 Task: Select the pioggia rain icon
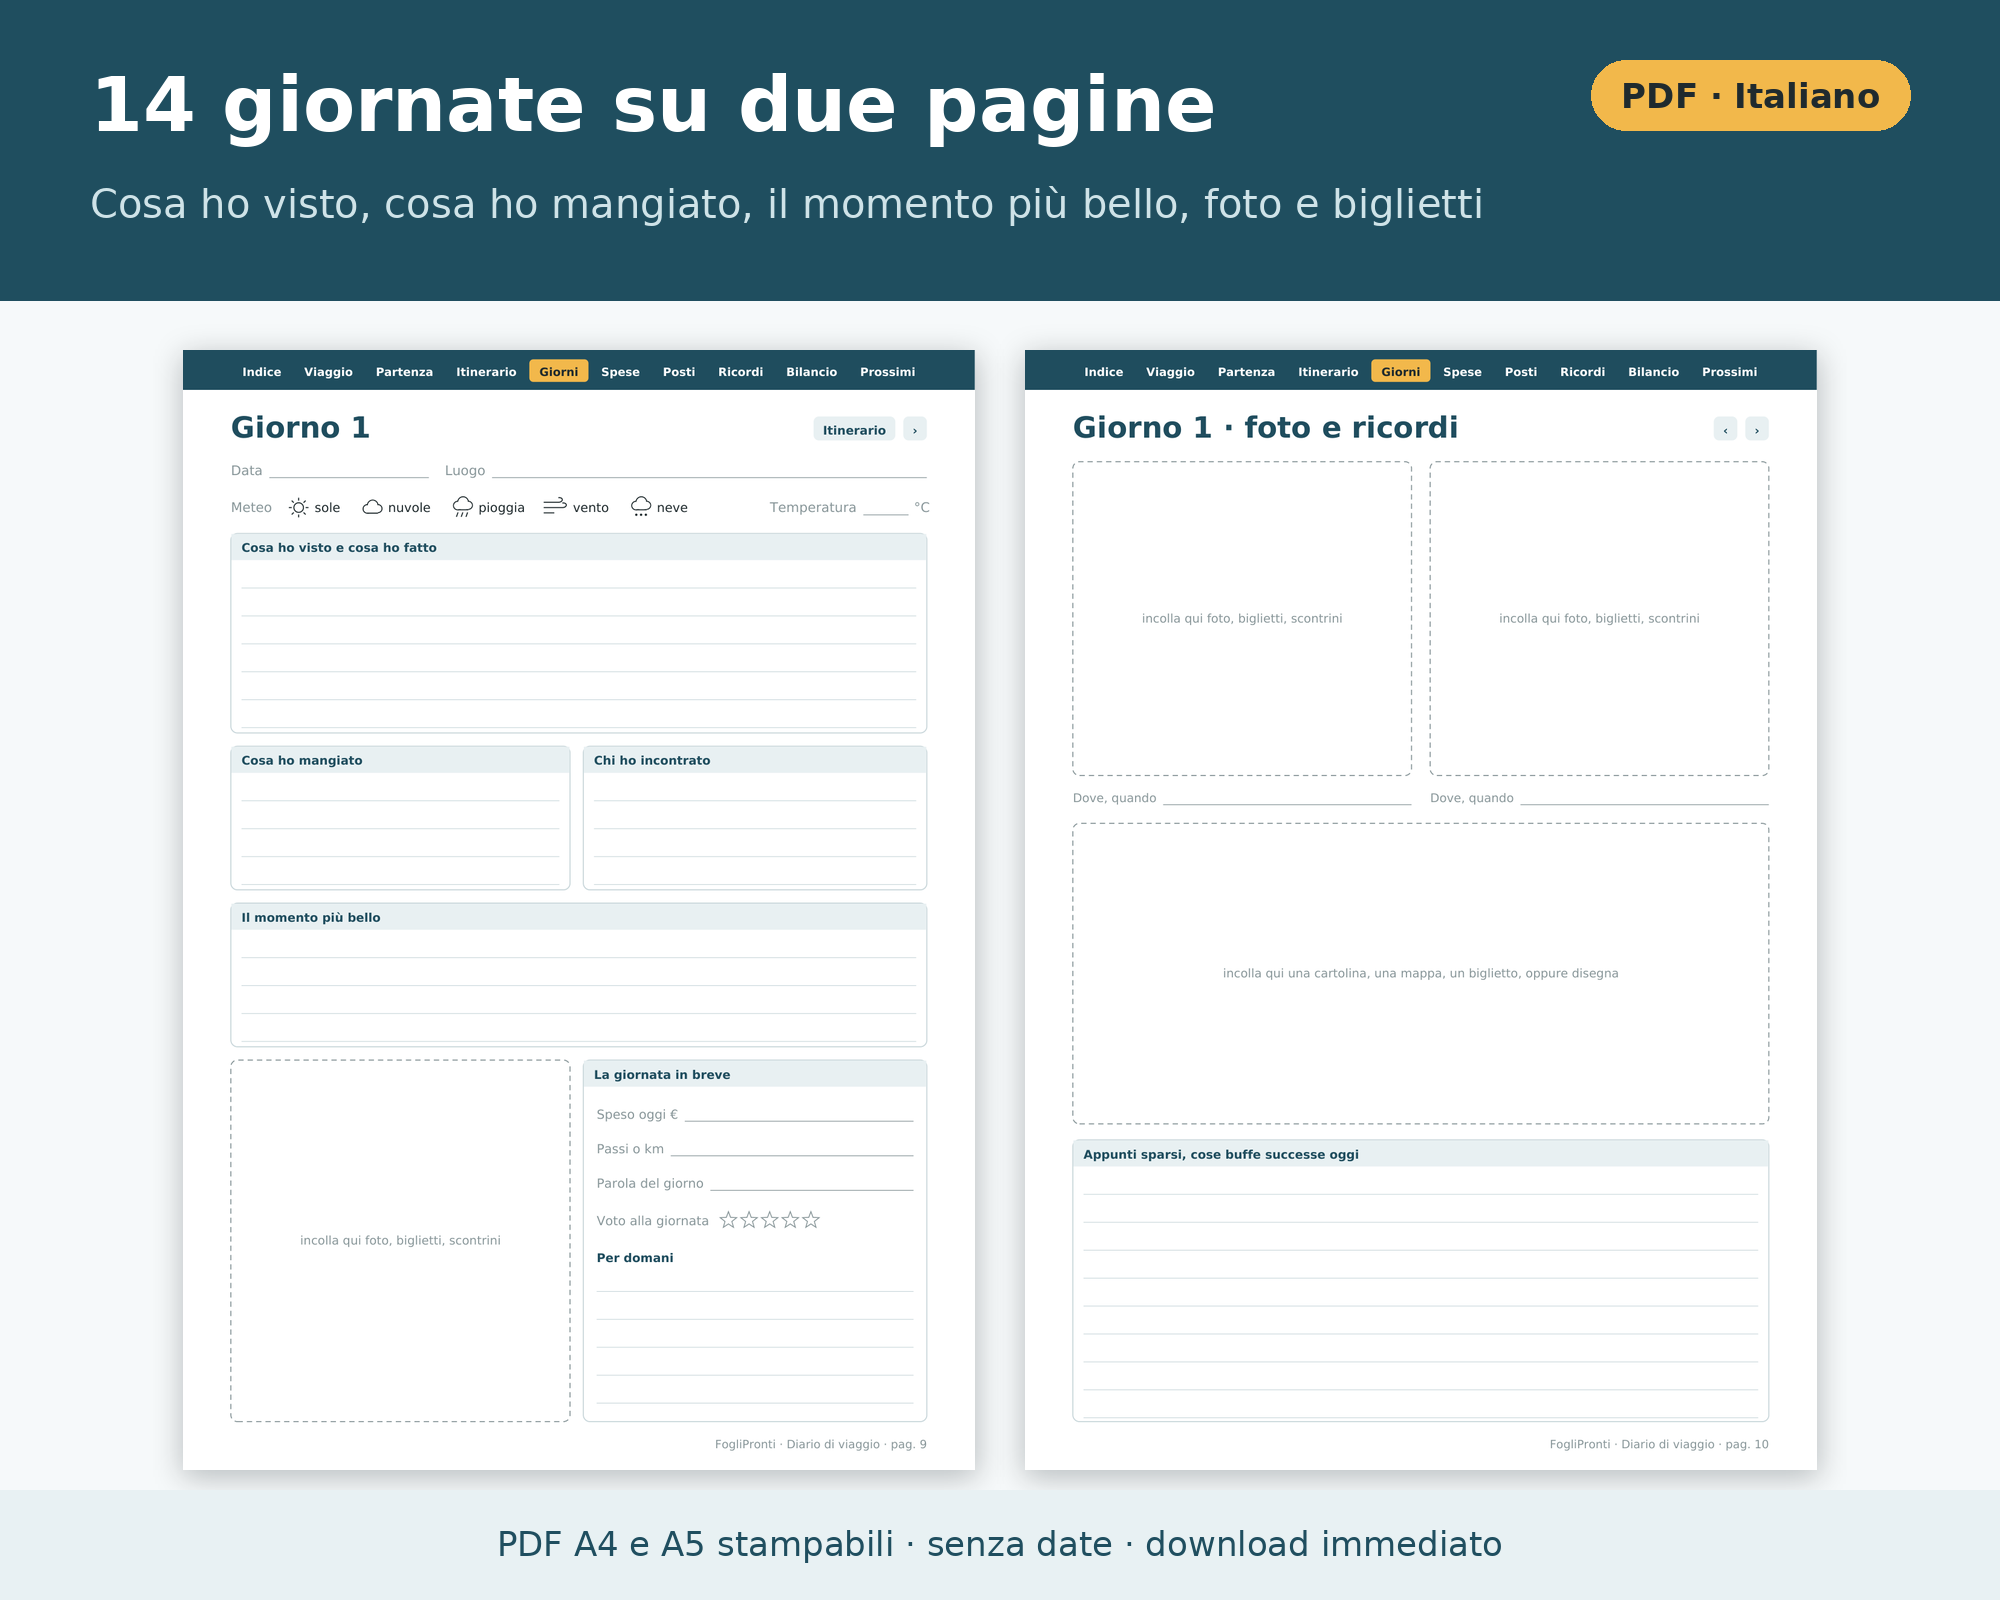pos(462,508)
